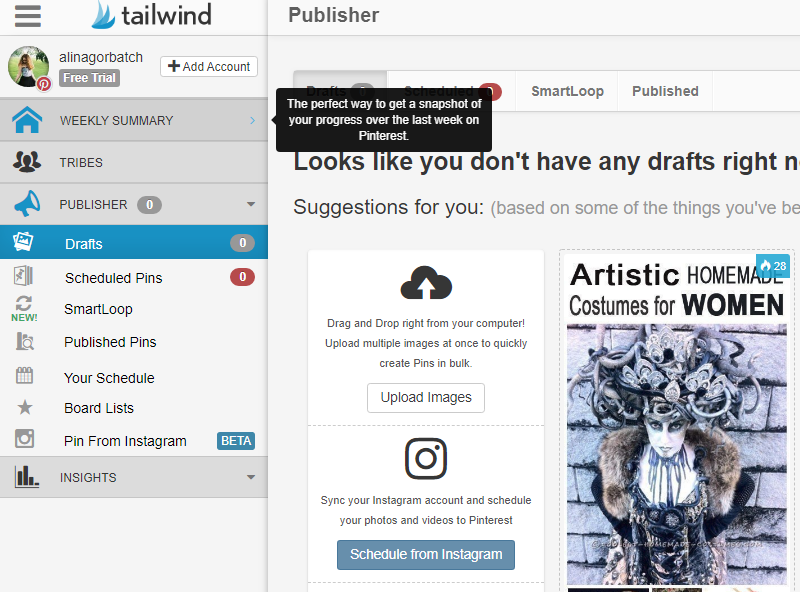Viewport: 800px width, 592px height.
Task: Click the Drafts images icon
Action: [x=23, y=241]
